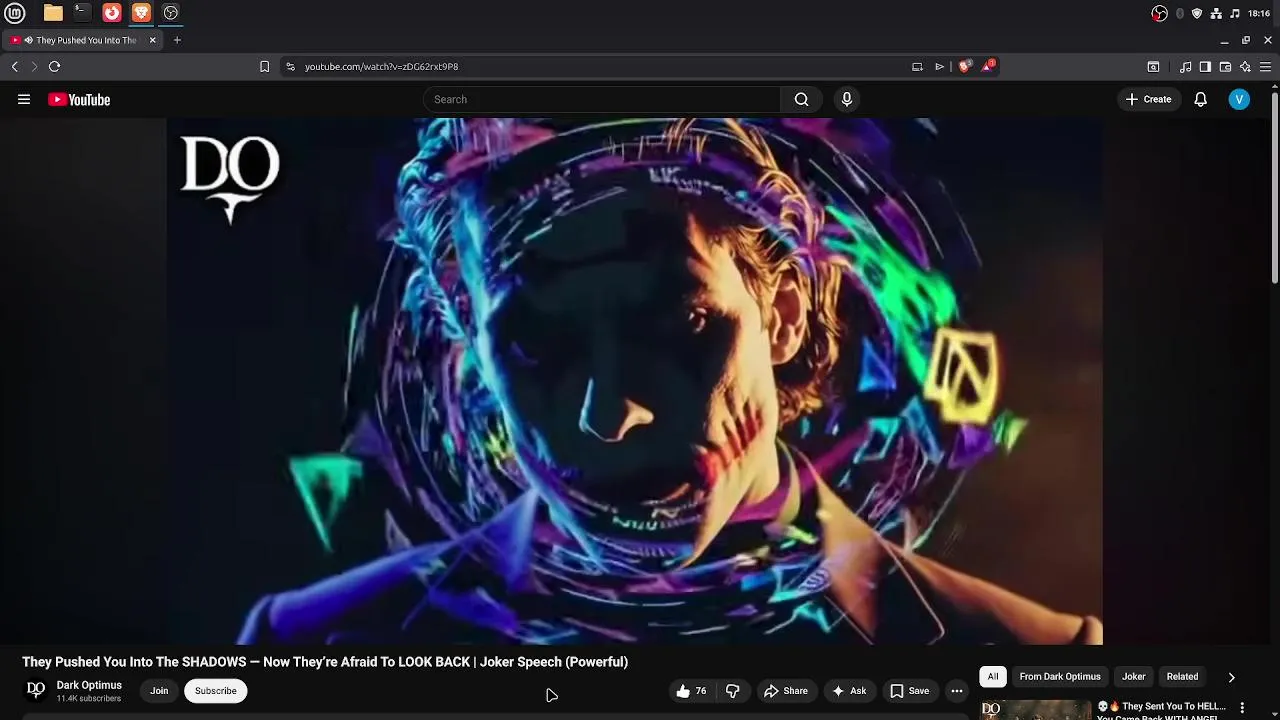Reload the current page
The image size is (1280, 720).
[54, 66]
